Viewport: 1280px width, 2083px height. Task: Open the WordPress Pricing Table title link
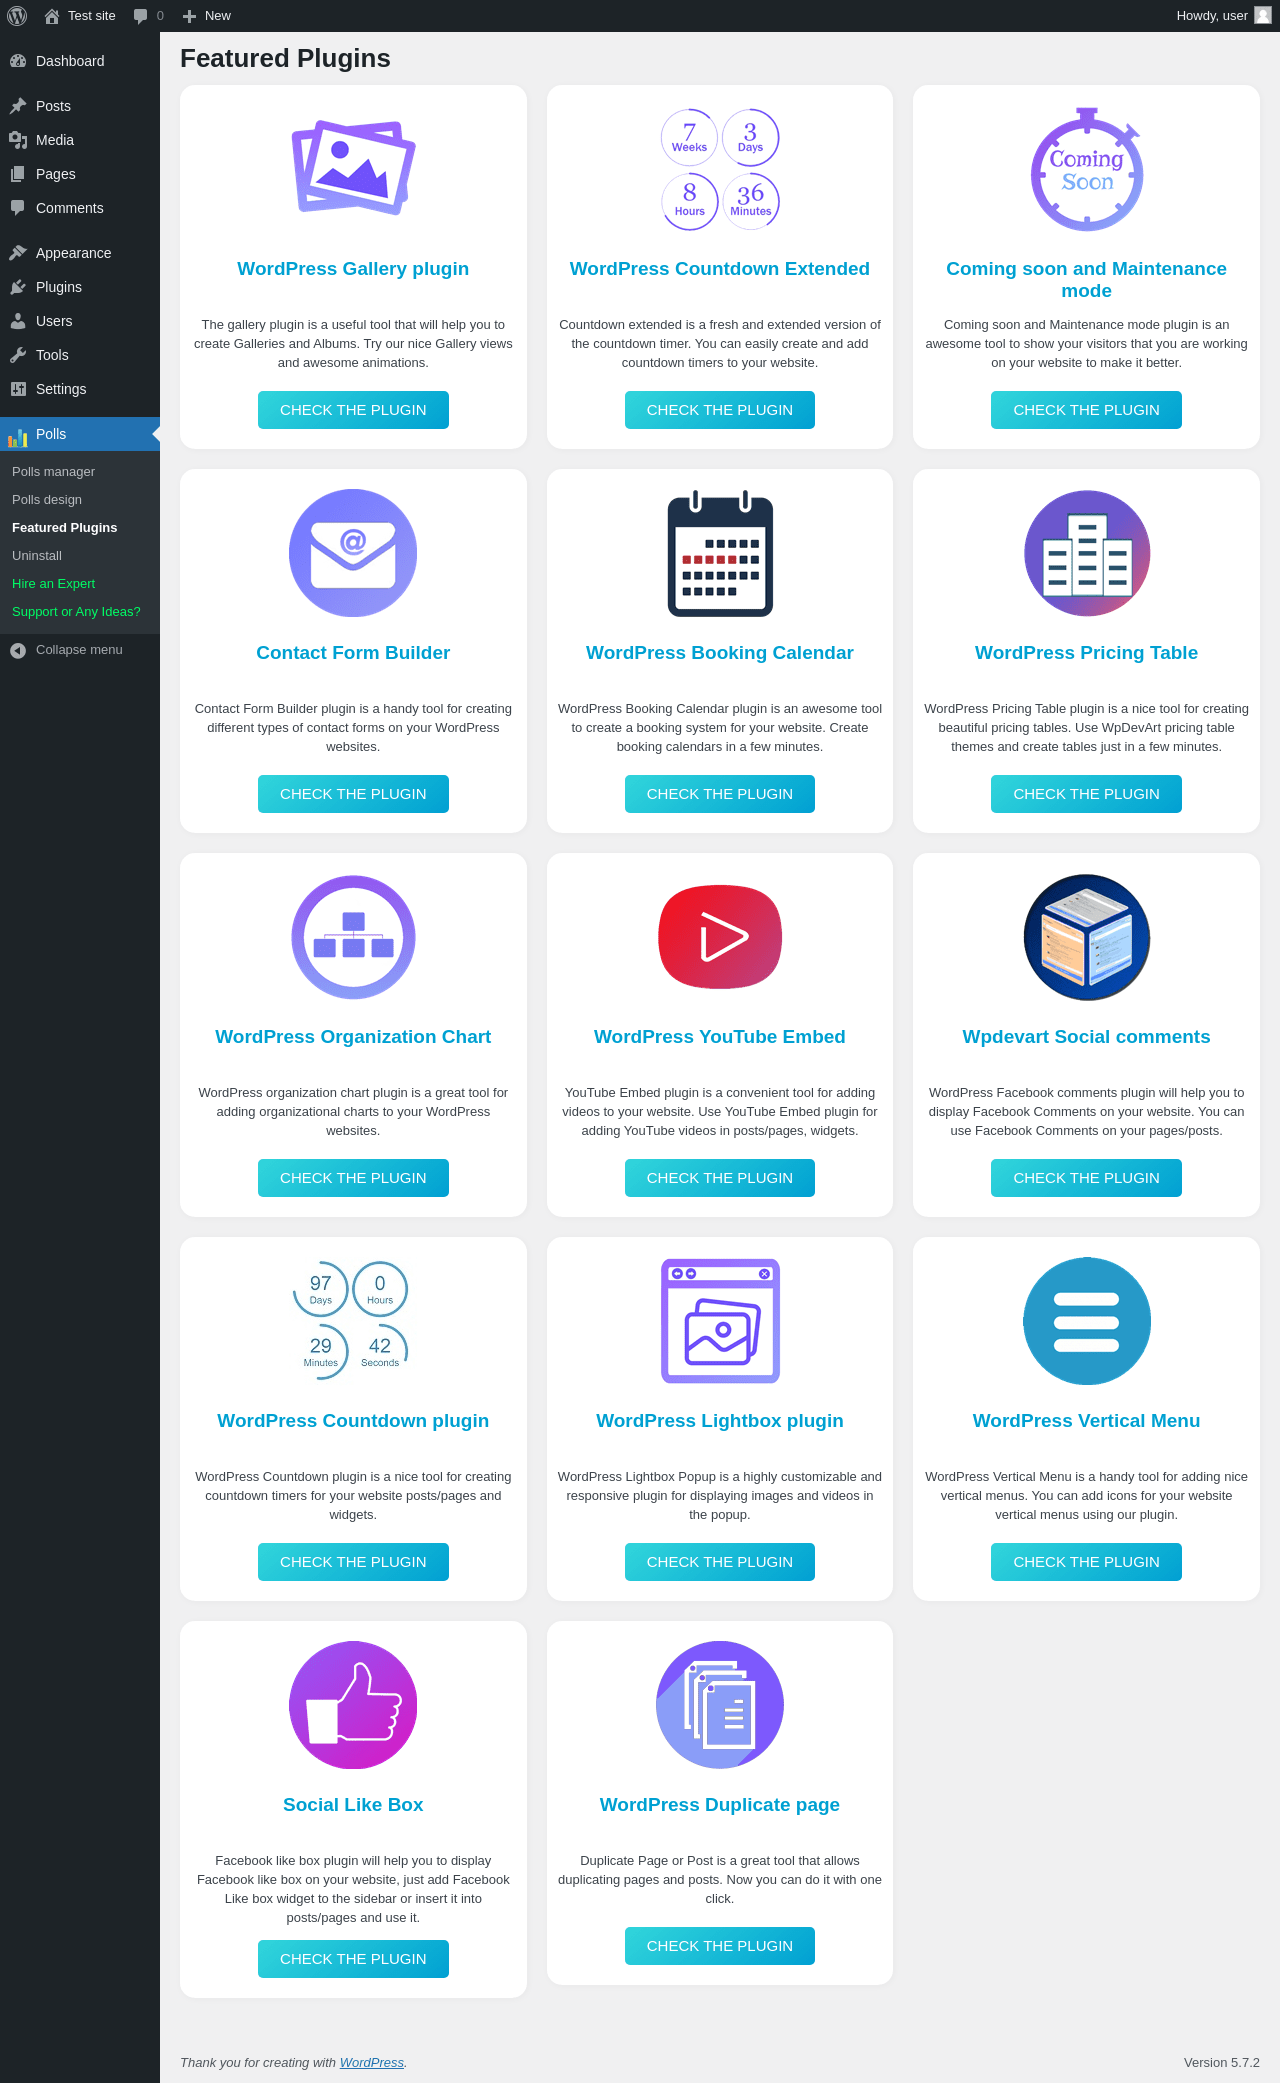1087,653
